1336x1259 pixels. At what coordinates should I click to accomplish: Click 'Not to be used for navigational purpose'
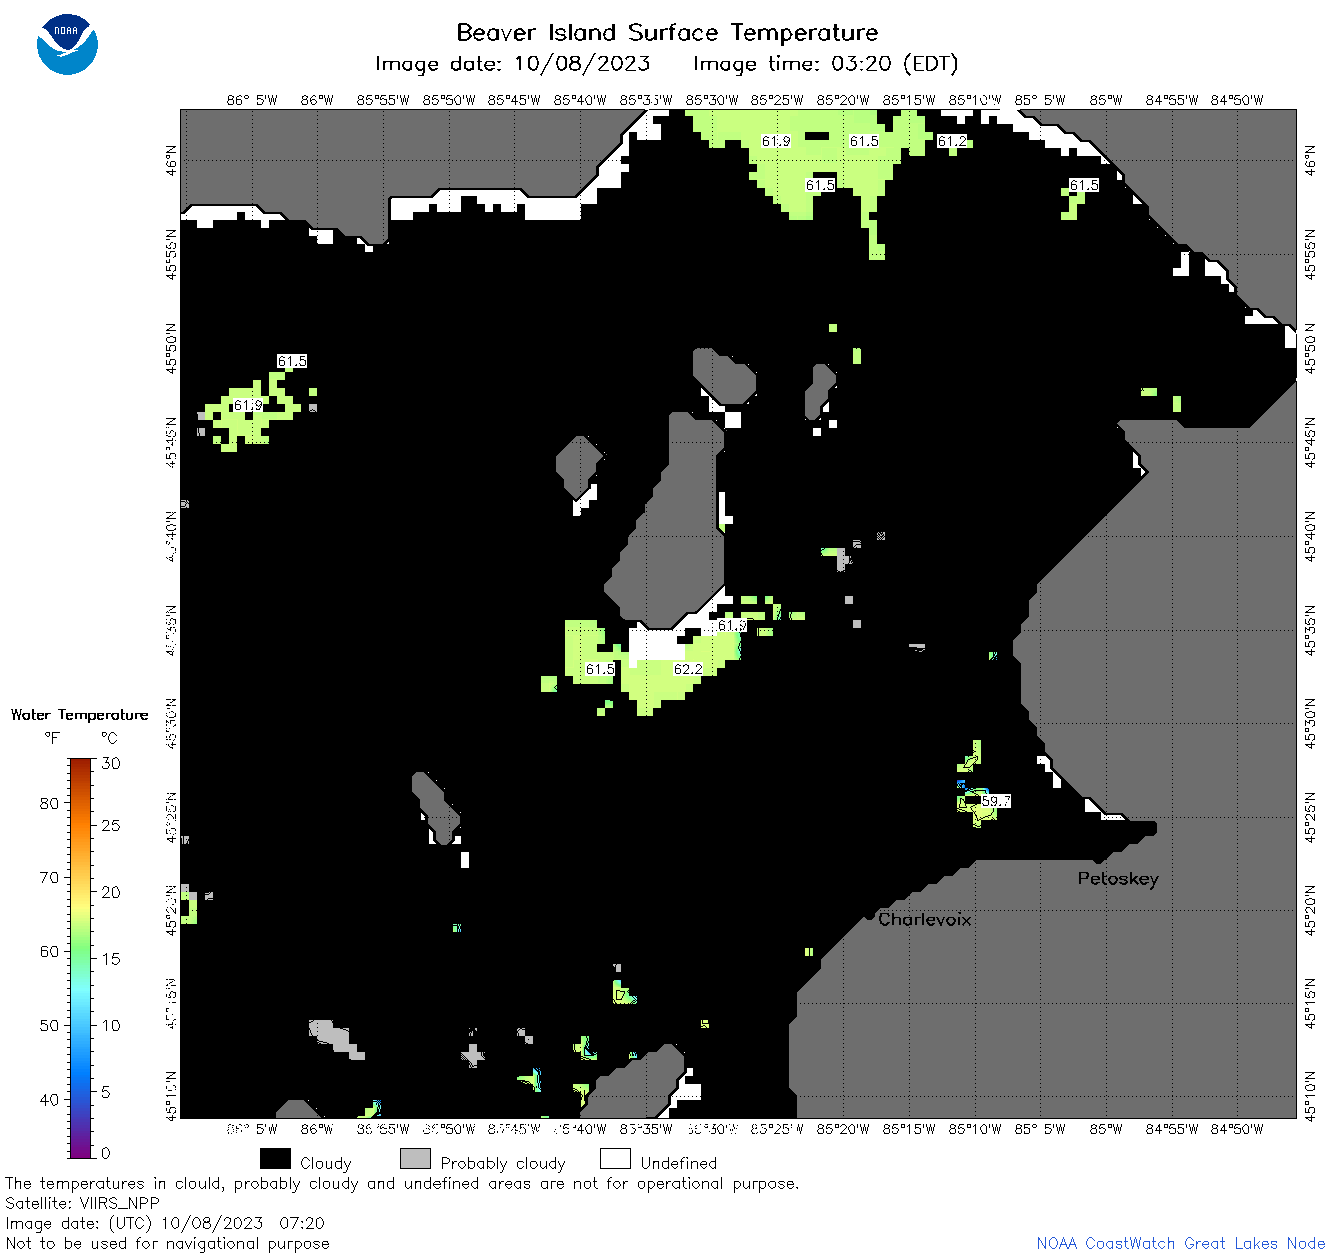tap(167, 1244)
